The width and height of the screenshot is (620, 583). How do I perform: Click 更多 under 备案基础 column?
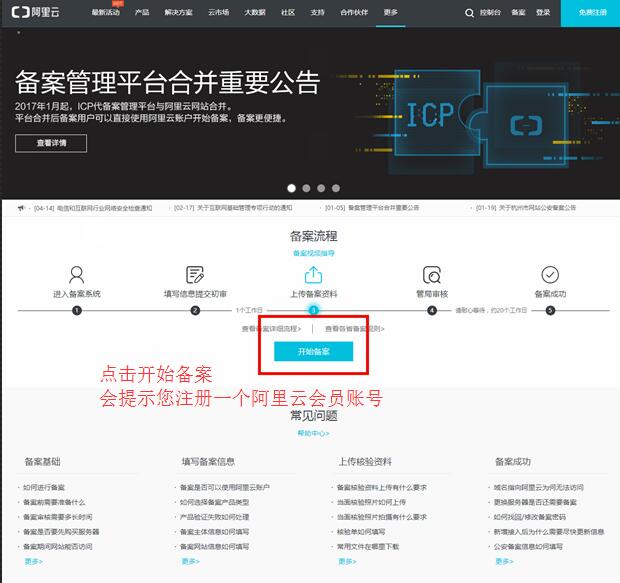(34, 561)
